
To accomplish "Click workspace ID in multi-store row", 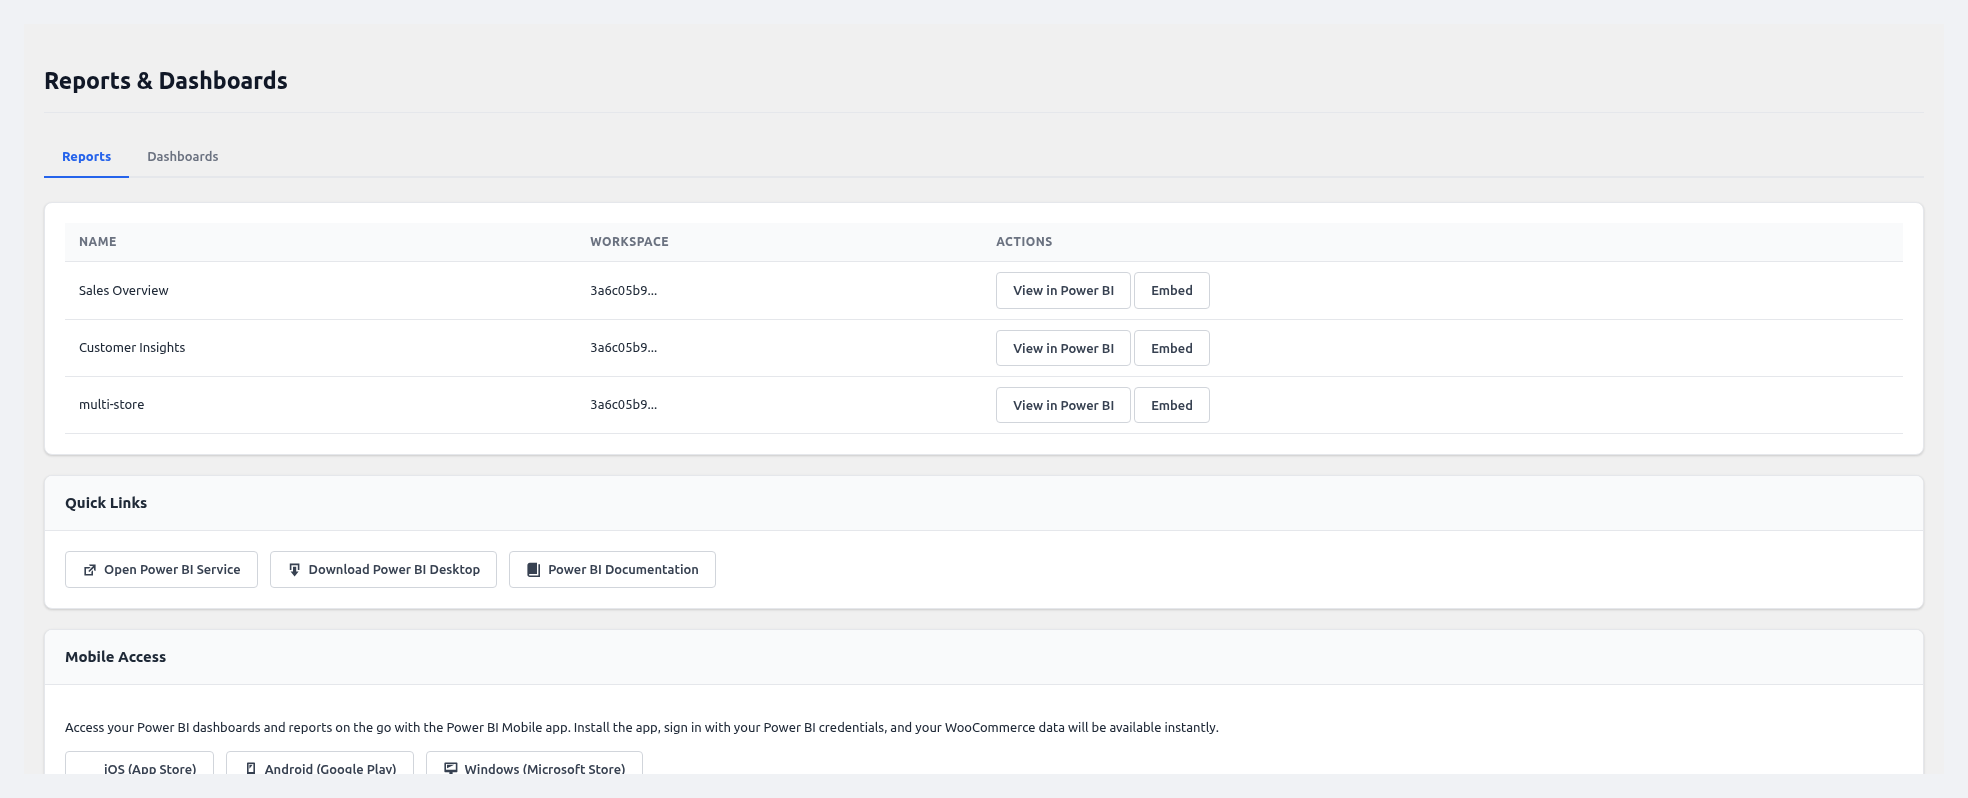I will pyautogui.click(x=623, y=405).
